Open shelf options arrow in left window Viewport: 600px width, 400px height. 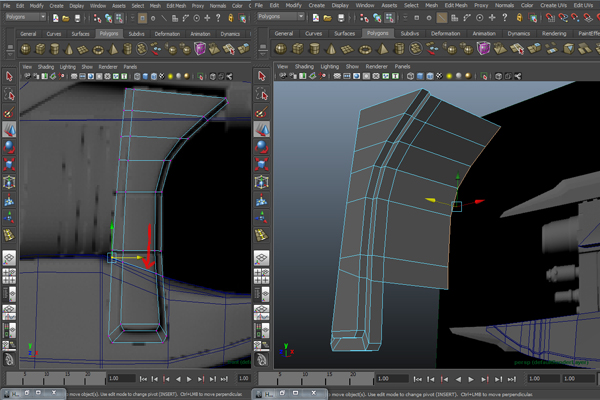[x=10, y=55]
